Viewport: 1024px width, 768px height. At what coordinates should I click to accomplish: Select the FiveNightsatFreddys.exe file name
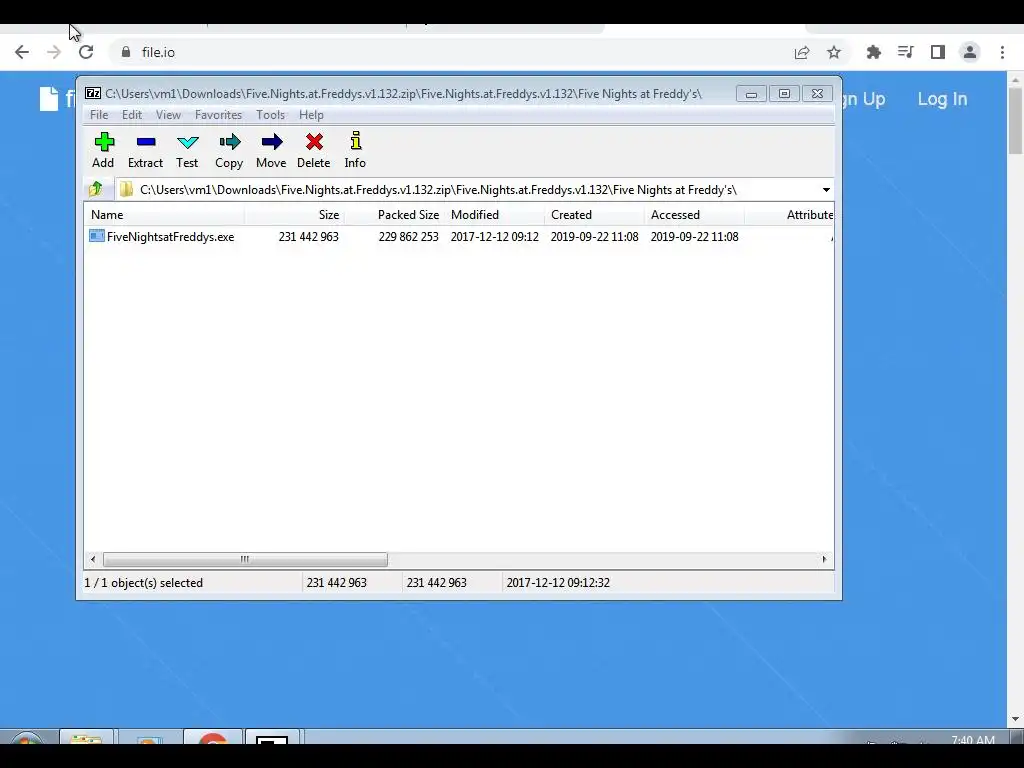(170, 237)
